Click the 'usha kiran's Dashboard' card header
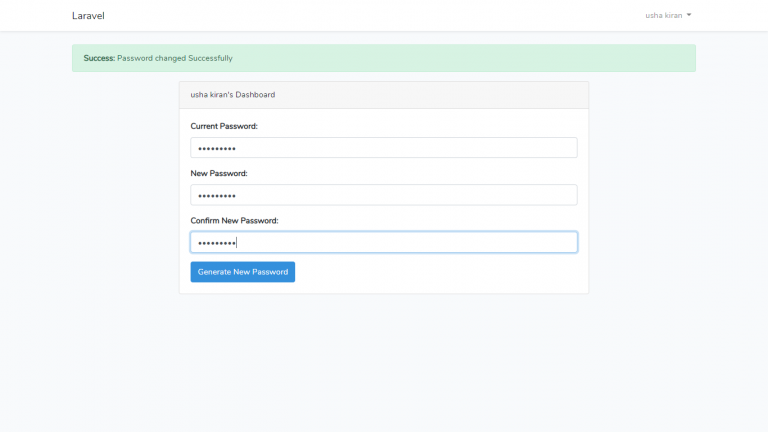Screen dimensions: 768x432 click(384, 95)
